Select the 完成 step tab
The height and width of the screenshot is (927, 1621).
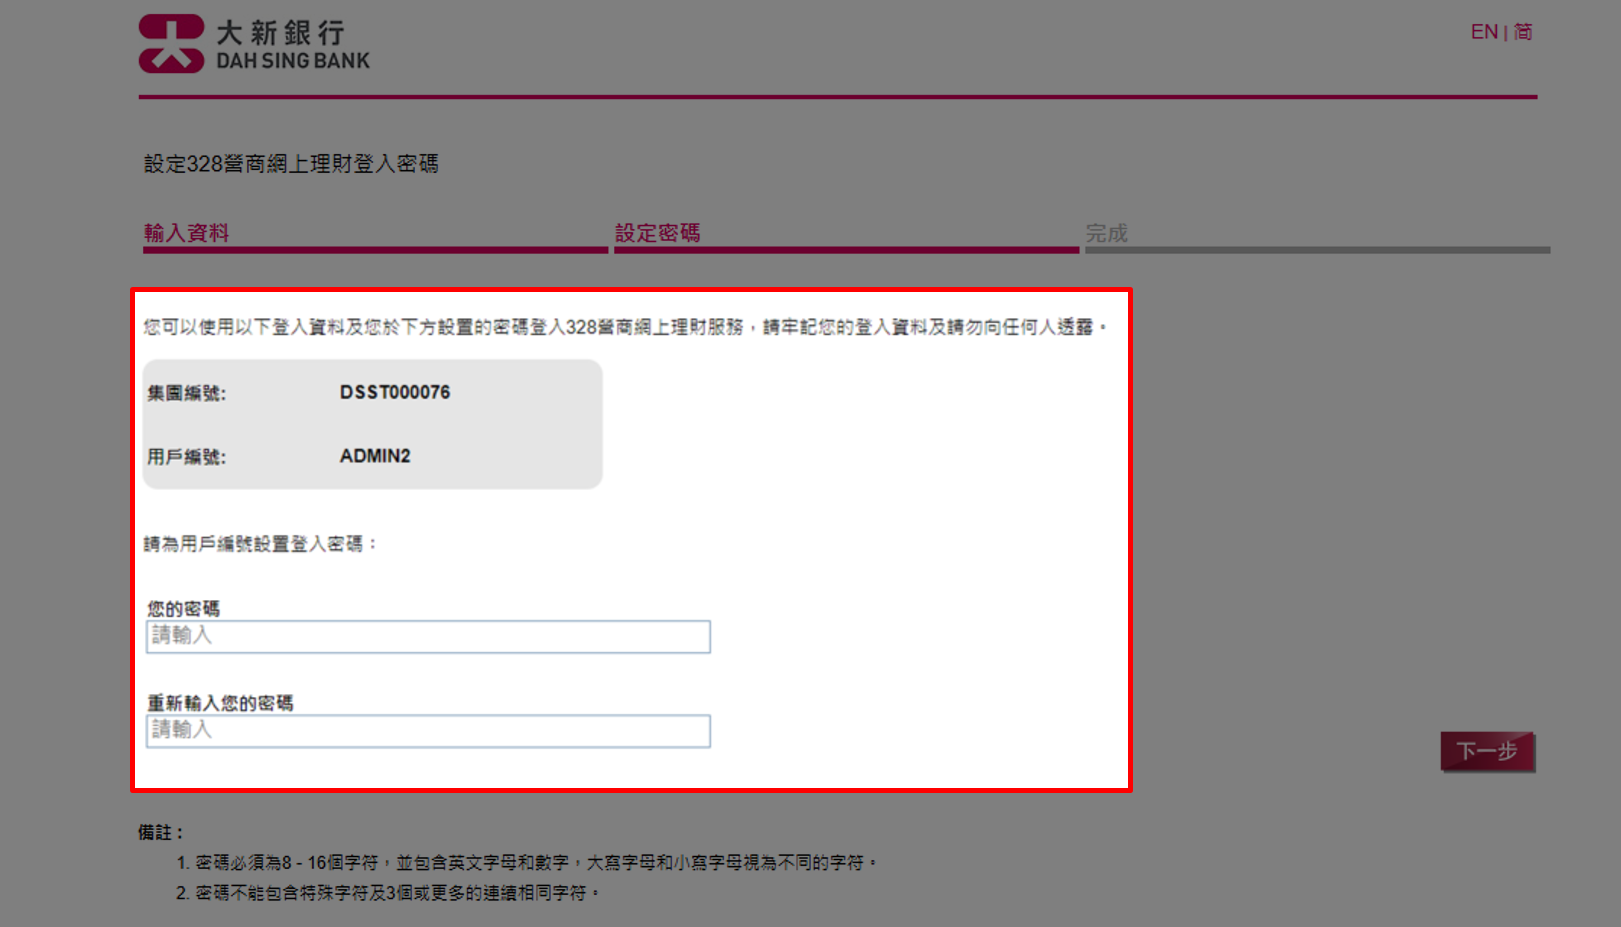point(1106,233)
